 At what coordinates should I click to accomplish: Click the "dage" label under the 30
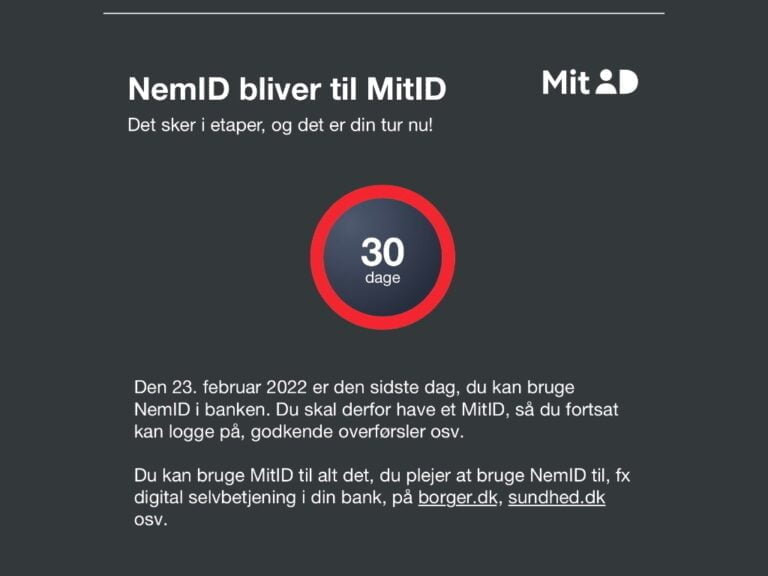(x=383, y=278)
